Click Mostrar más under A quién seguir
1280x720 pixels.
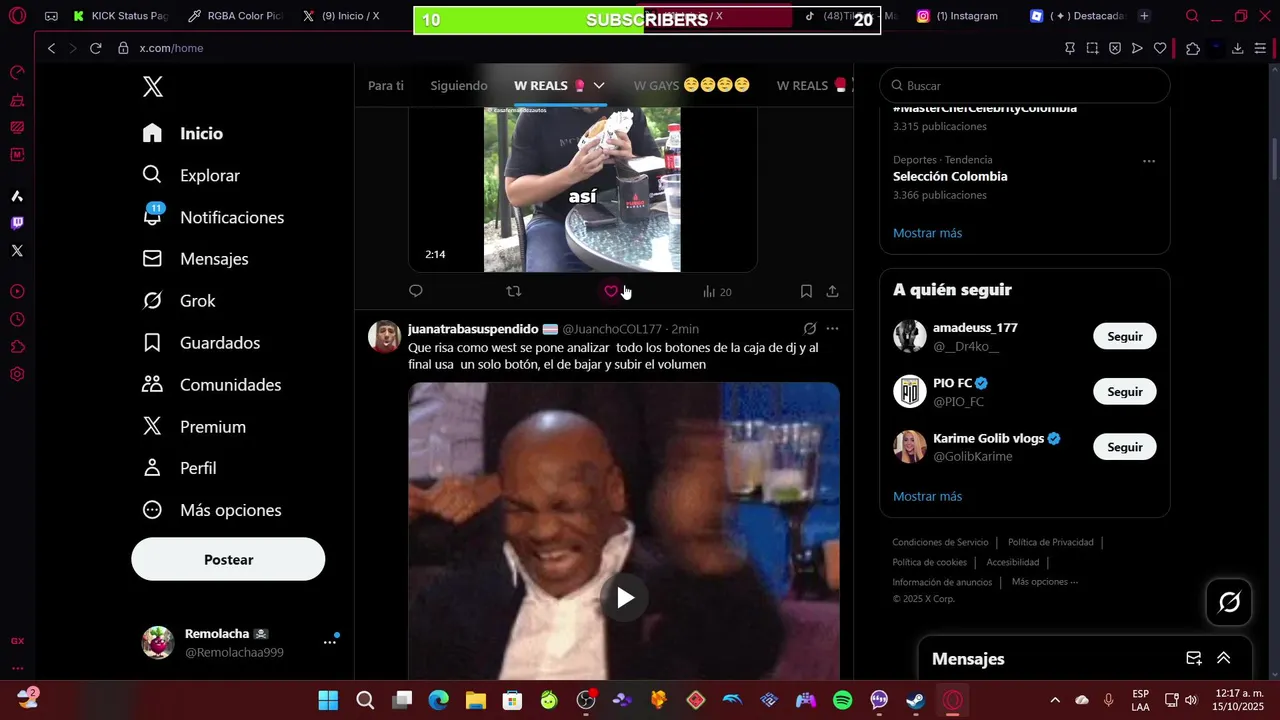pyautogui.click(x=927, y=496)
